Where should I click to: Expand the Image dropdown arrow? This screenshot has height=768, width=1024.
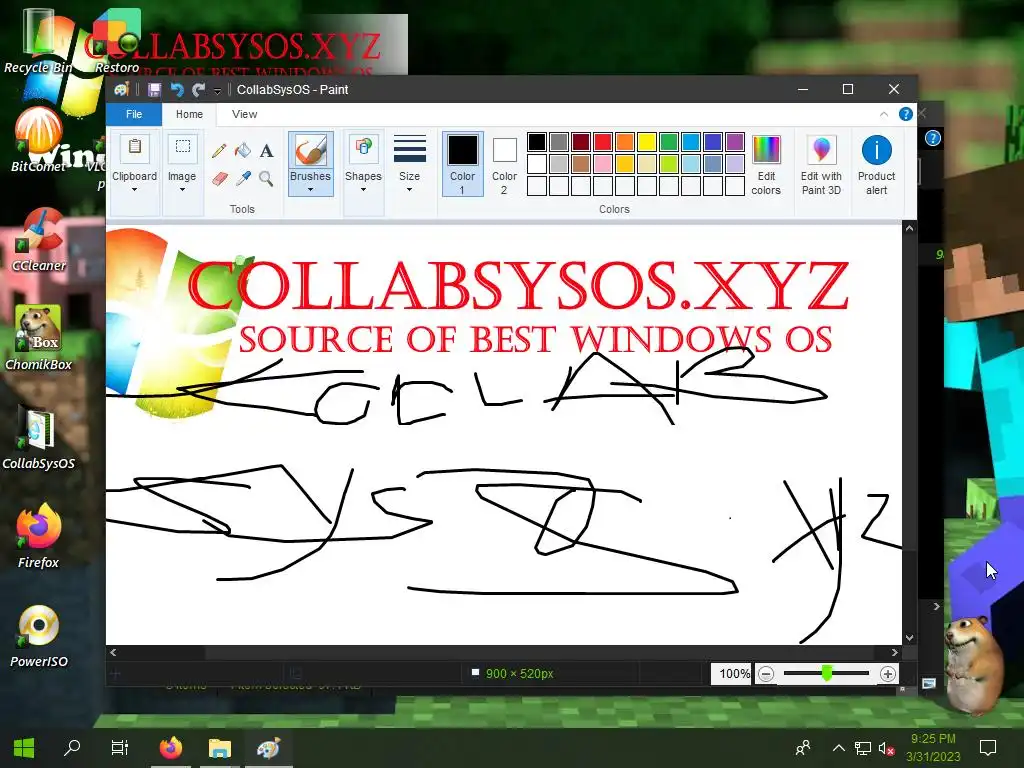click(182, 190)
